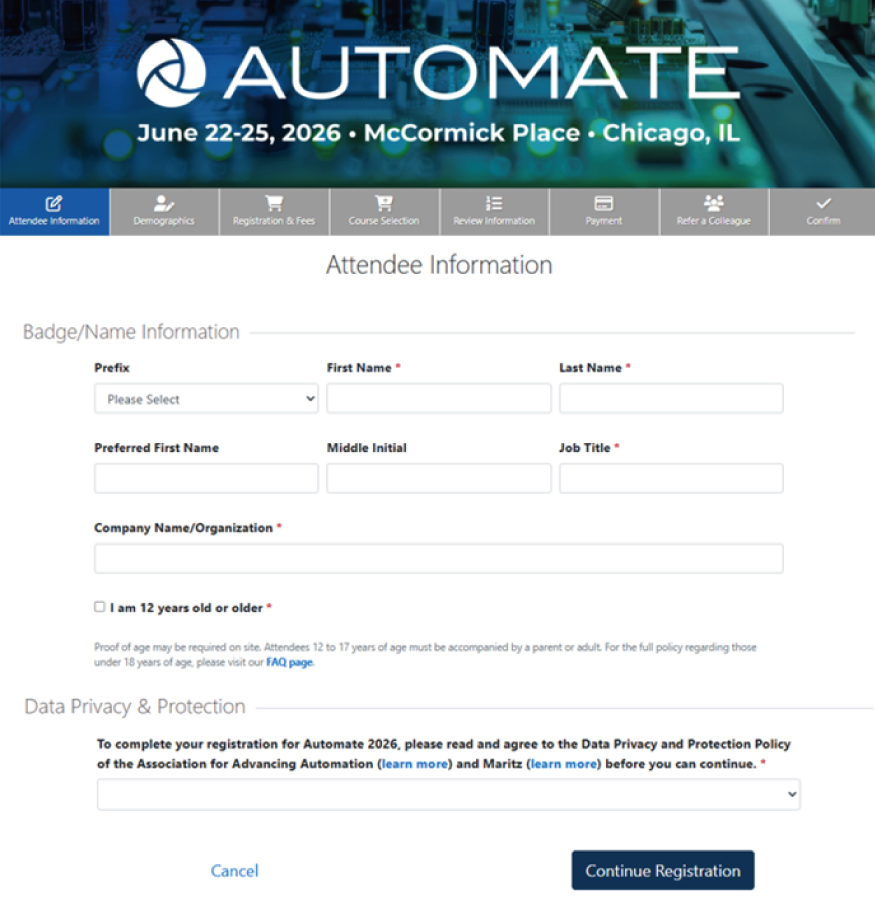The width and height of the screenshot is (875, 914).
Task: Click the Last Name input field
Action: click(x=671, y=399)
